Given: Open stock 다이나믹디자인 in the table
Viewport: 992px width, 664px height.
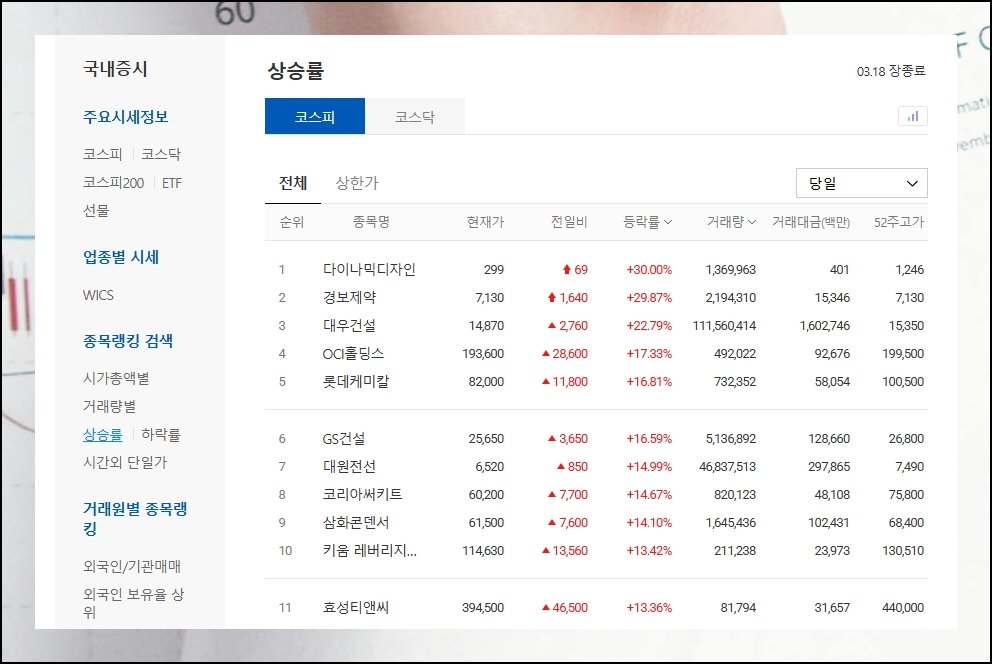Looking at the screenshot, I should pyautogui.click(x=369, y=269).
